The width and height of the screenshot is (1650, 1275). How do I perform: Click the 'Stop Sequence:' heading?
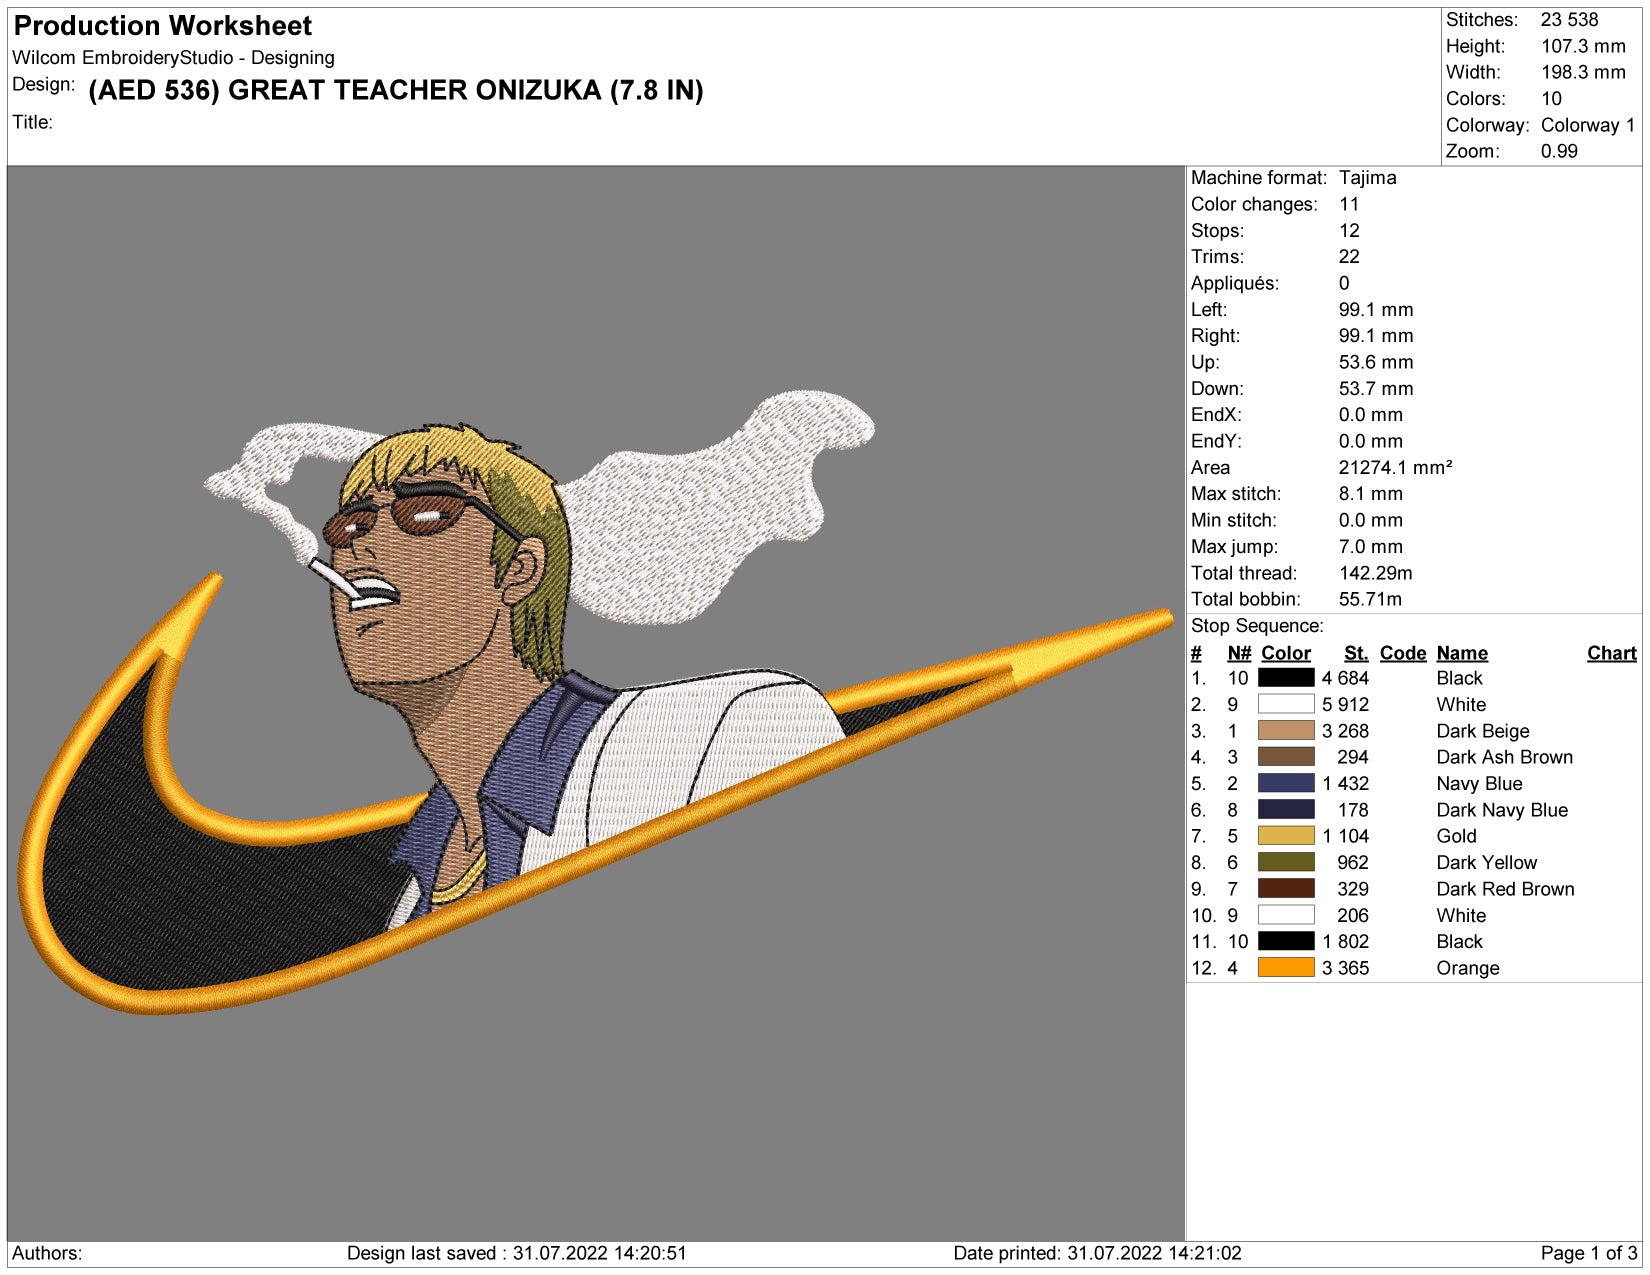(1257, 626)
